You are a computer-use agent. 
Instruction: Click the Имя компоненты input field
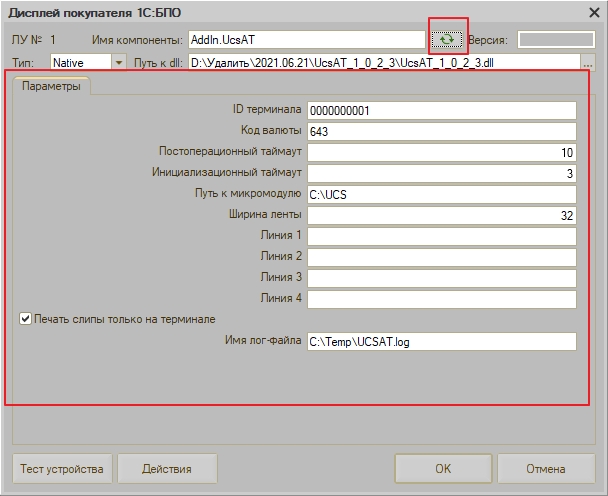(x=305, y=40)
